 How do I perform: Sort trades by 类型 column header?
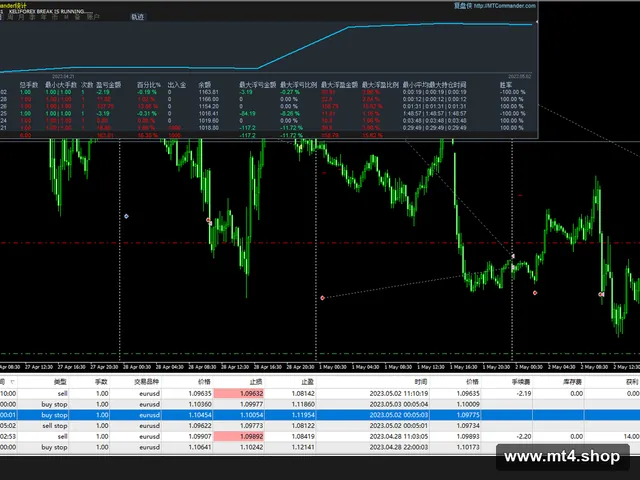[x=60, y=382]
